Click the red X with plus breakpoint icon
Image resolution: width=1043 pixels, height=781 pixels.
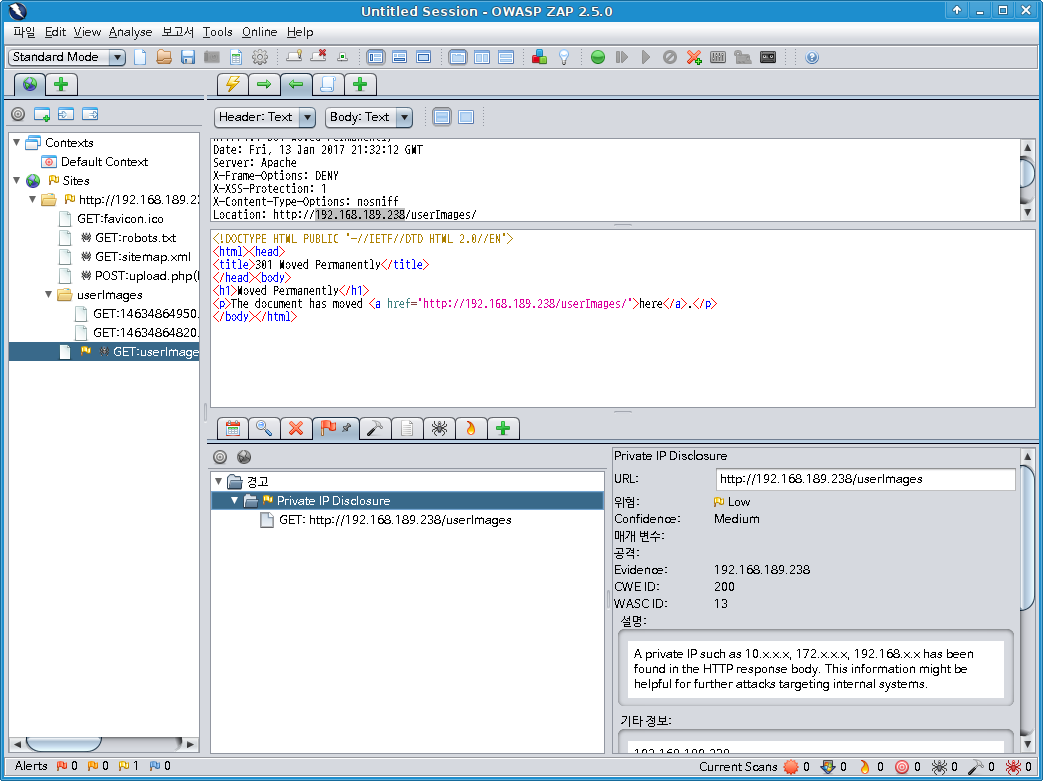click(694, 57)
